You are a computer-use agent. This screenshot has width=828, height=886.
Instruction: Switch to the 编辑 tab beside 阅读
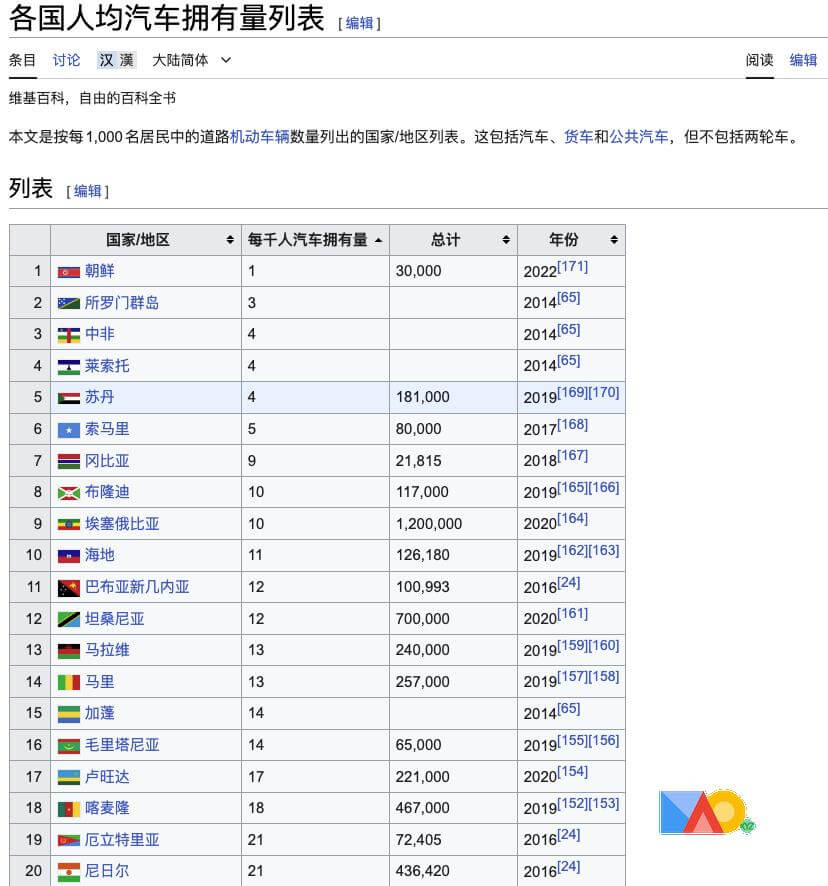803,60
